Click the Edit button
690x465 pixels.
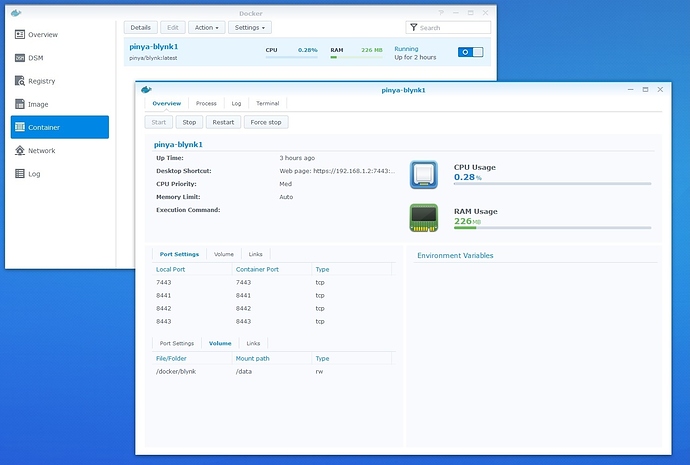point(173,27)
